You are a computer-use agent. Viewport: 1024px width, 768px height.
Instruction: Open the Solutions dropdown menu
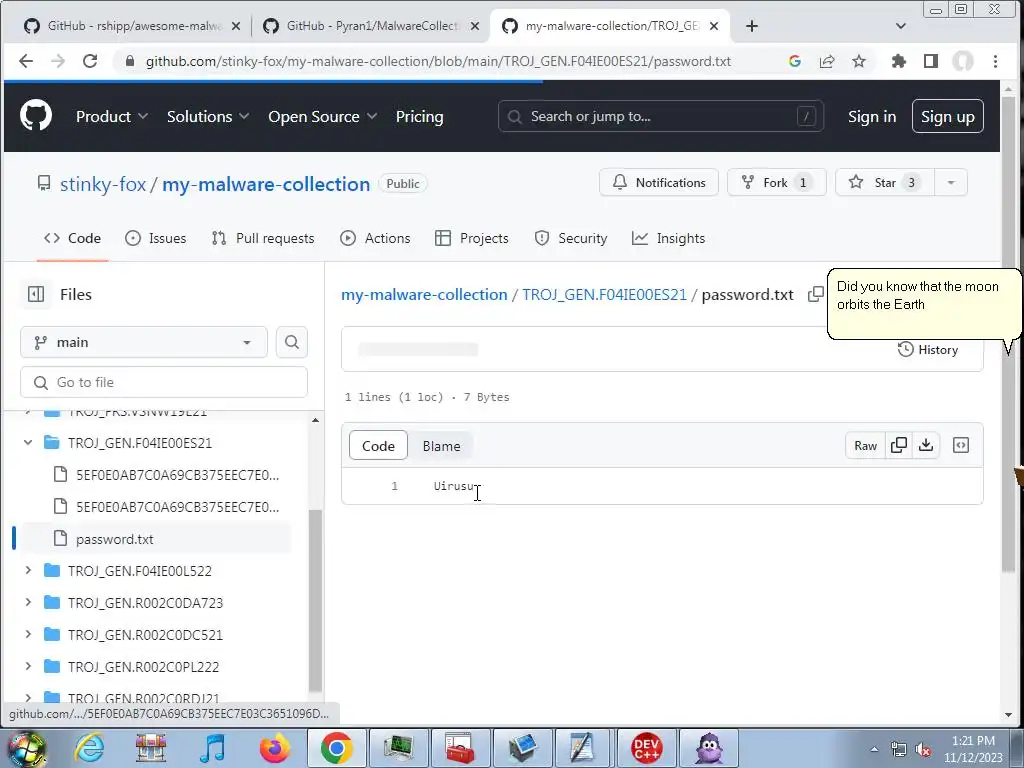[208, 116]
